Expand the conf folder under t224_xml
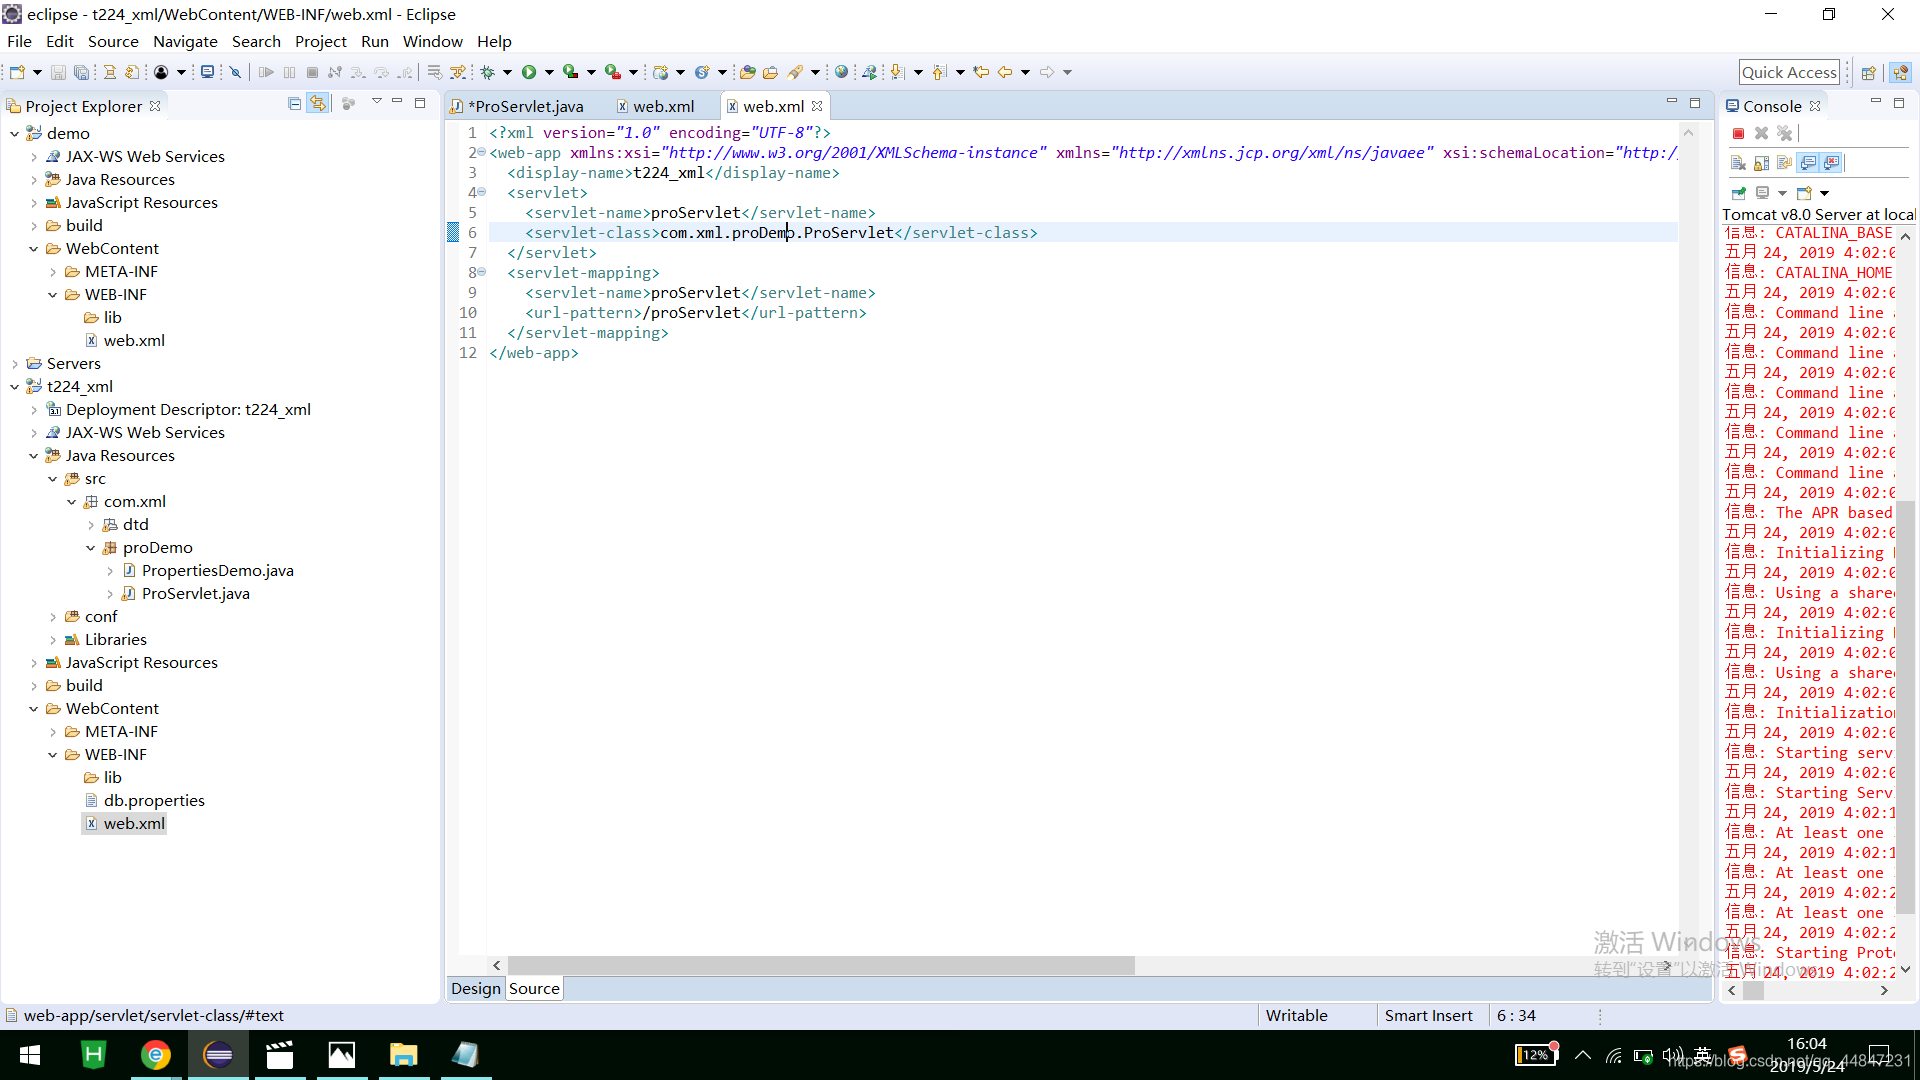Screen dimensions: 1920x1080 [x=53, y=616]
